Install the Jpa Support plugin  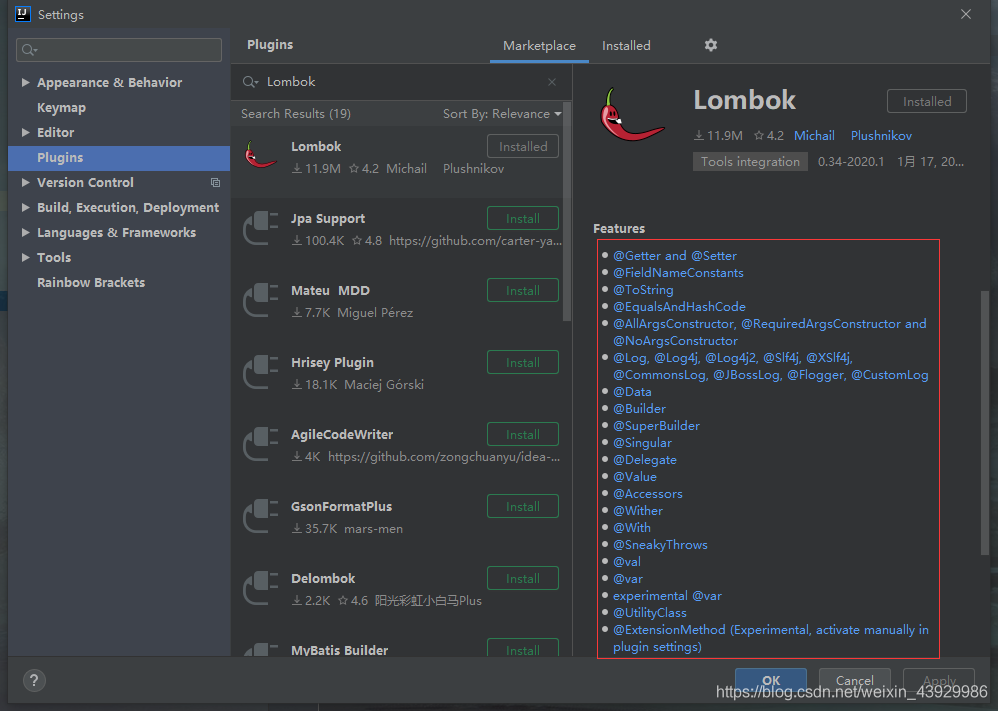523,218
